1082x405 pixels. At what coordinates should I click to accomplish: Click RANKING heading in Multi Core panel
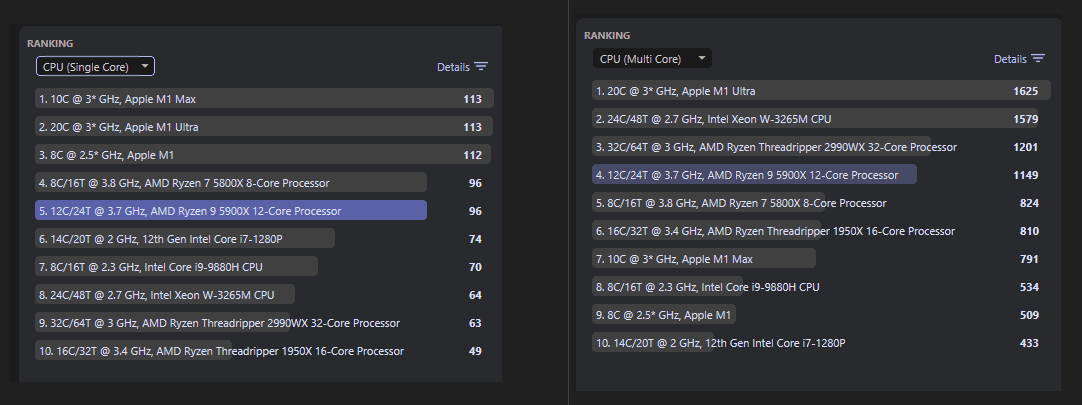(607, 35)
